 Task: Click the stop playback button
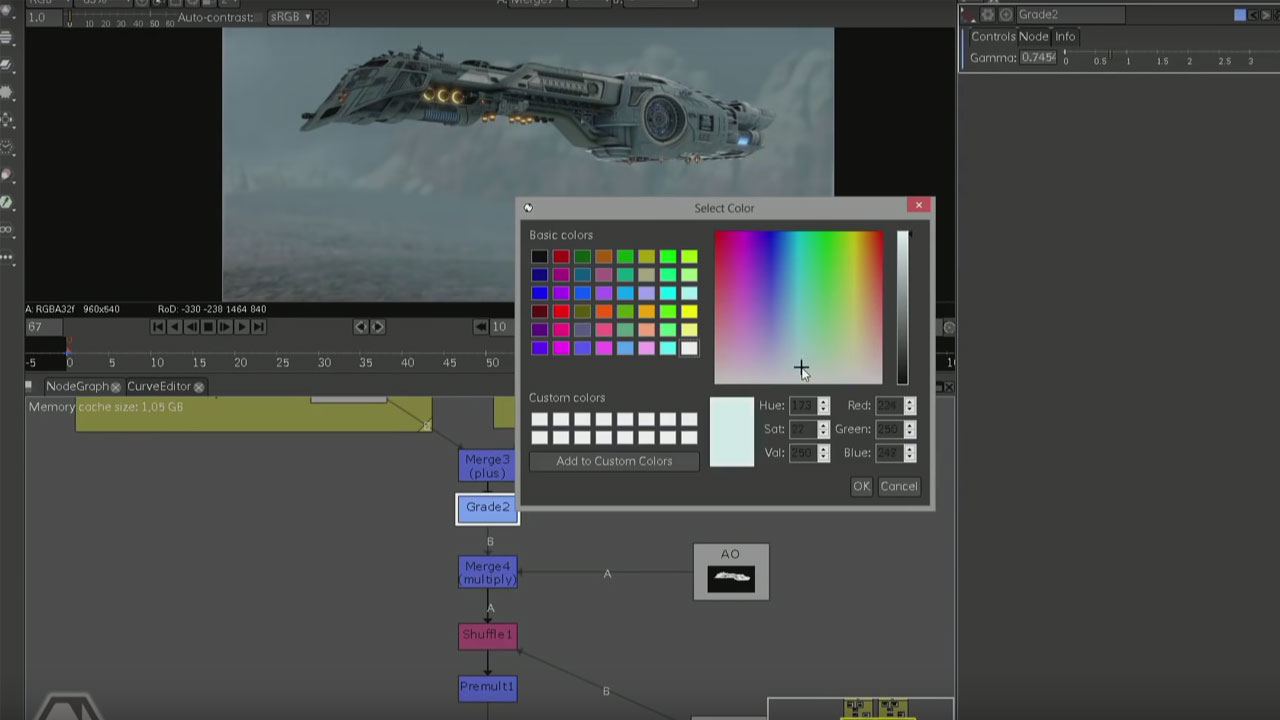208,327
